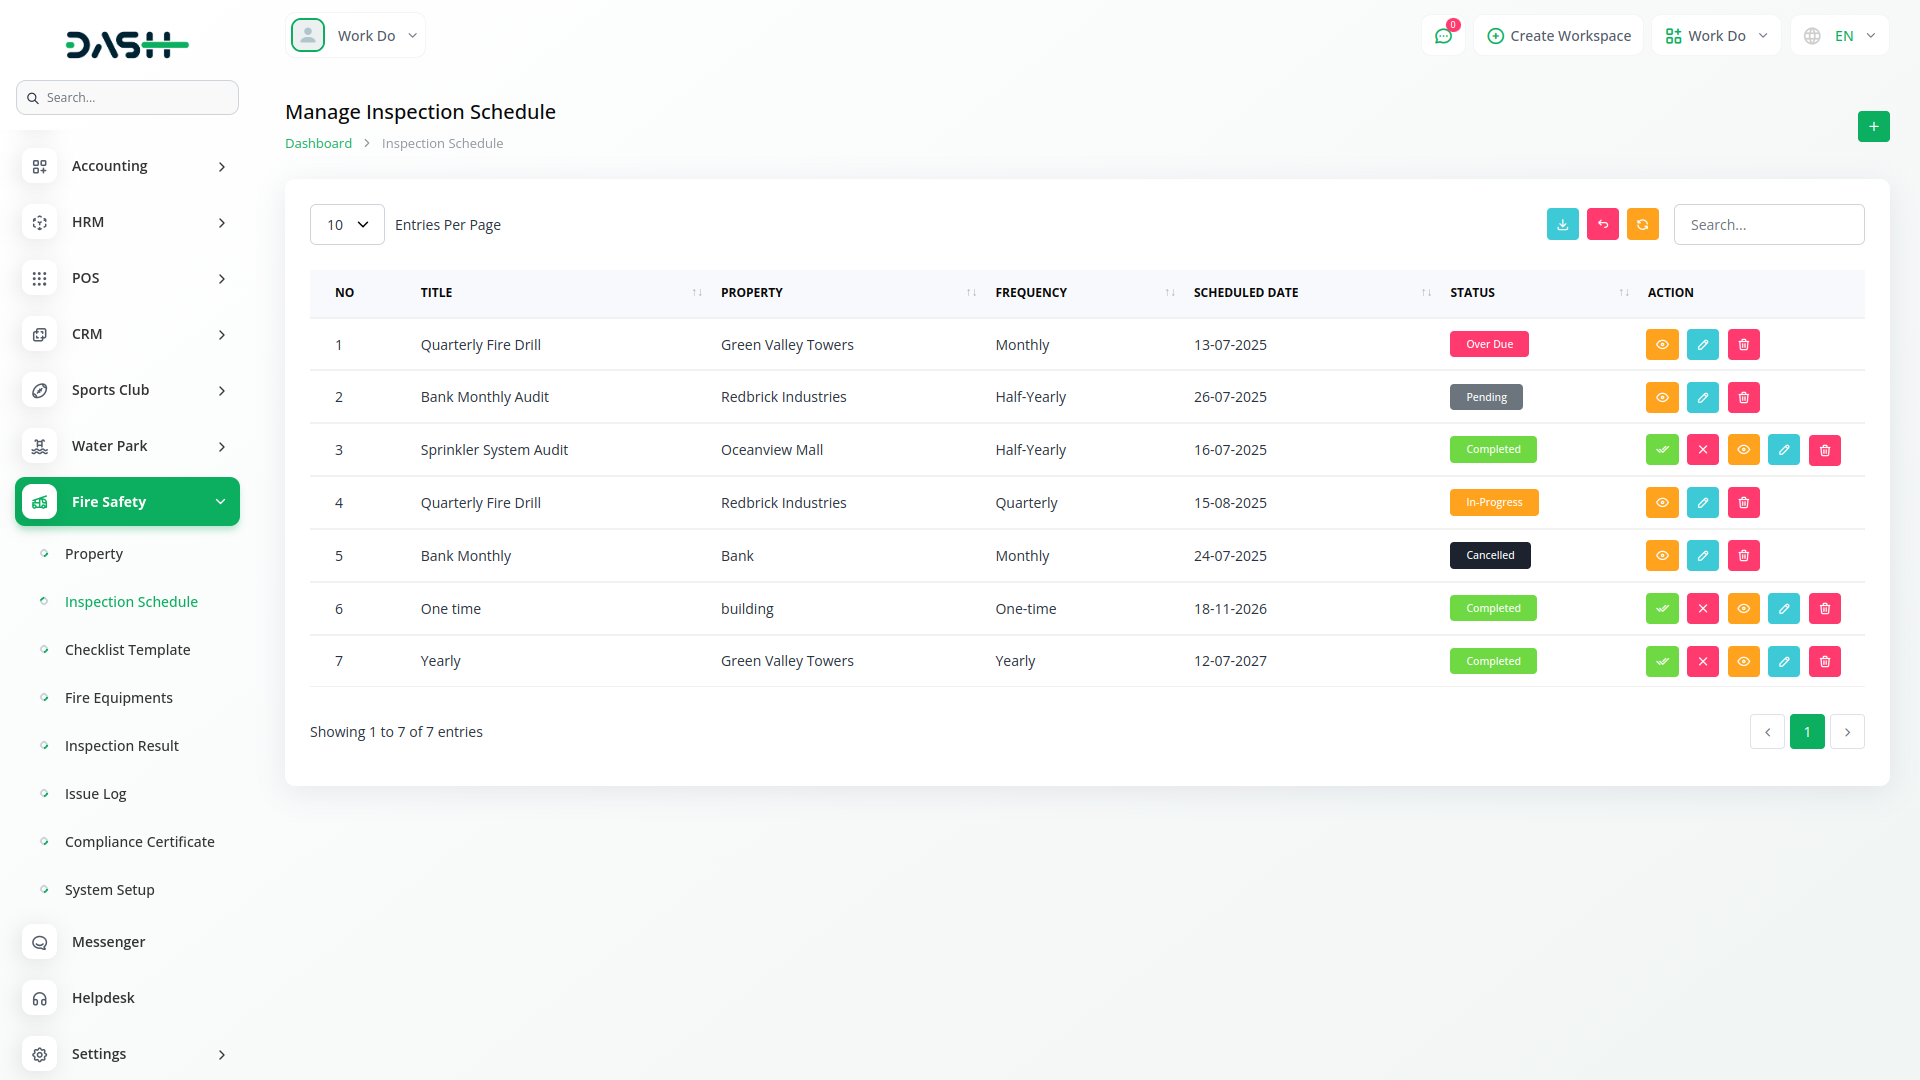Edit the Quarterly Fire Drill row one

pos(1702,344)
